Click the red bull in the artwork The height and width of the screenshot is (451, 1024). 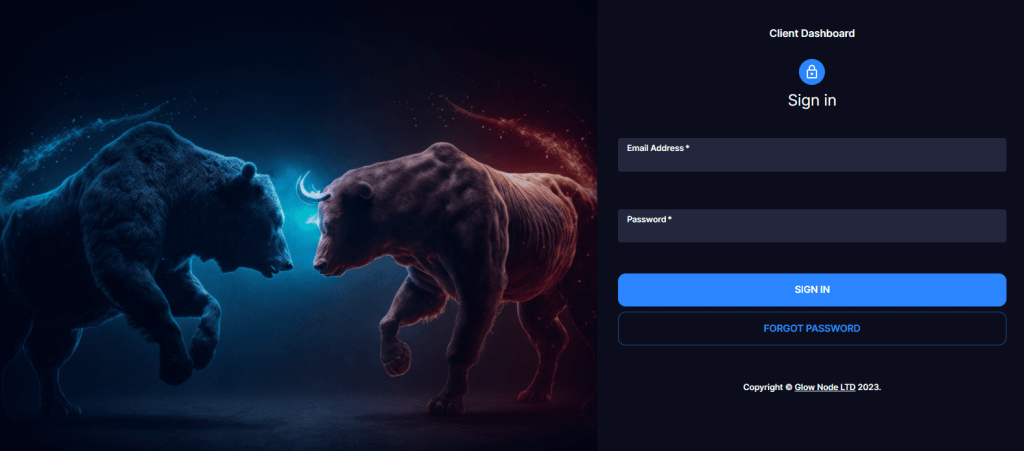[x=451, y=261]
